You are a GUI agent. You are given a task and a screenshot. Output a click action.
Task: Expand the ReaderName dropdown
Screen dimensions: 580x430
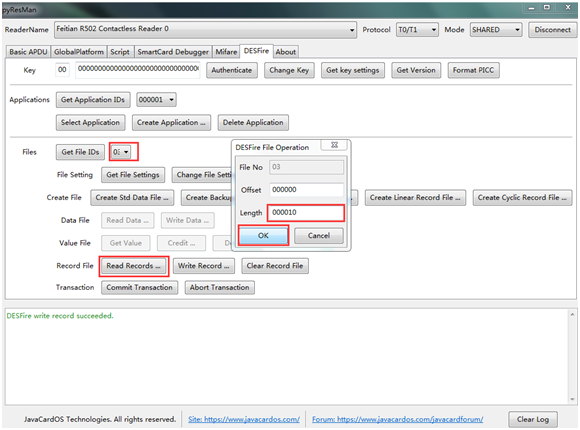point(352,30)
